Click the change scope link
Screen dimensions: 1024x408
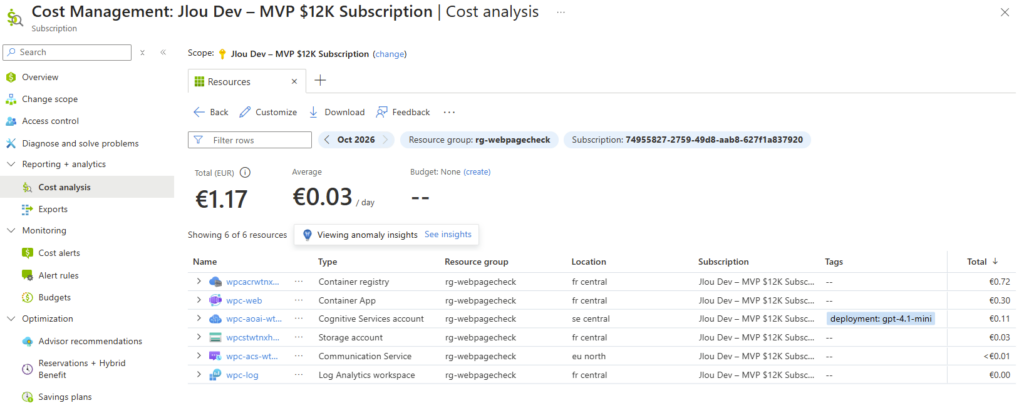click(x=389, y=54)
